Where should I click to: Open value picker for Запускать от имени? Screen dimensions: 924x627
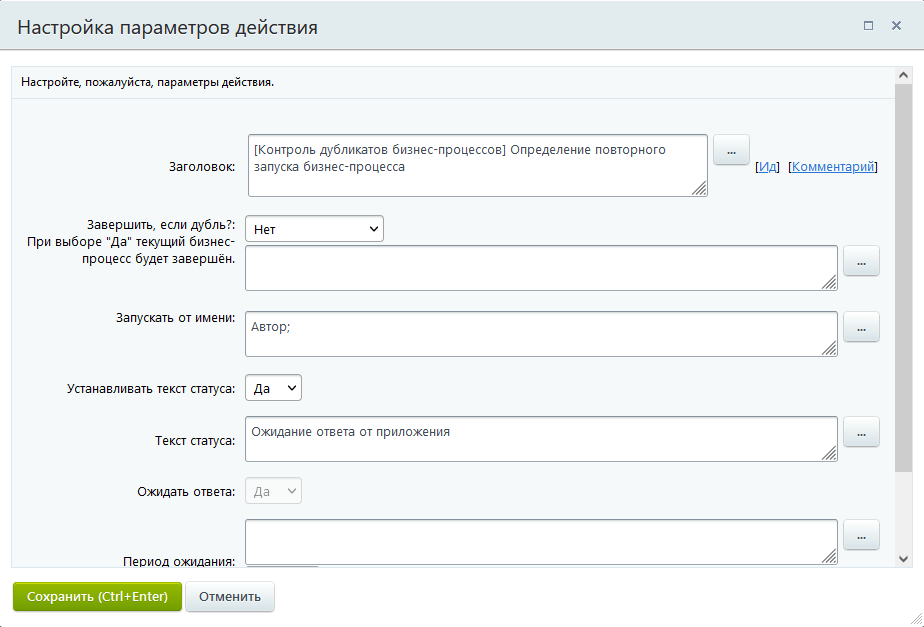click(x=861, y=326)
